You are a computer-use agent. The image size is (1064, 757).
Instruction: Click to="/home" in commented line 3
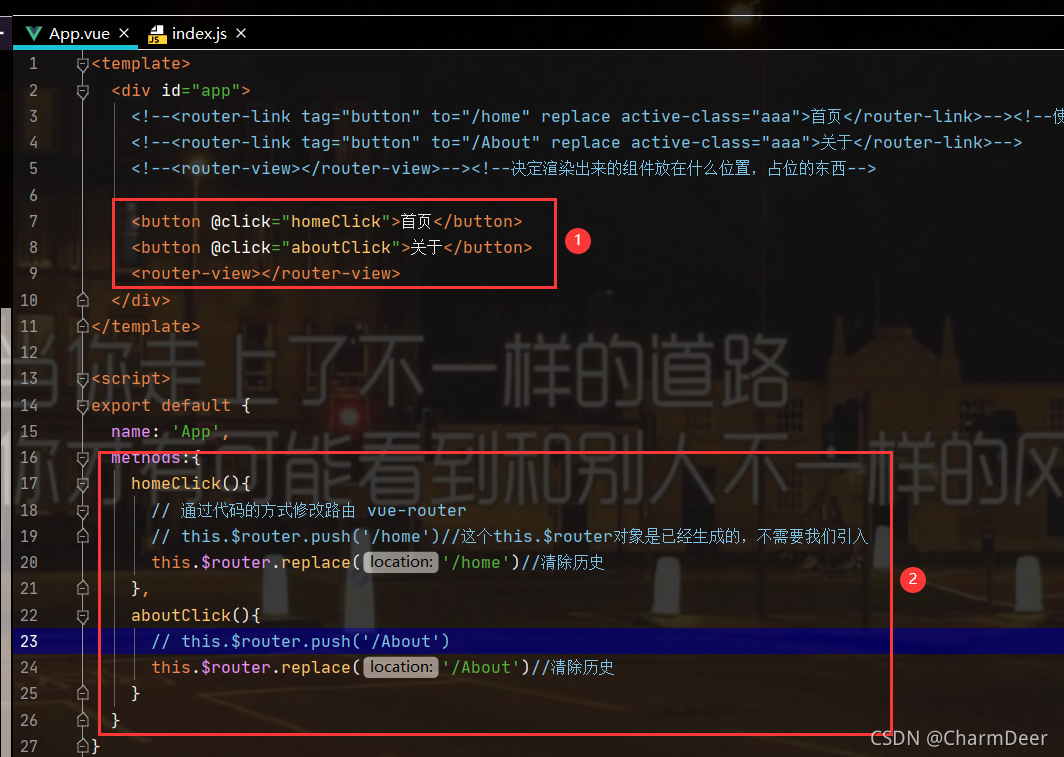[480, 117]
